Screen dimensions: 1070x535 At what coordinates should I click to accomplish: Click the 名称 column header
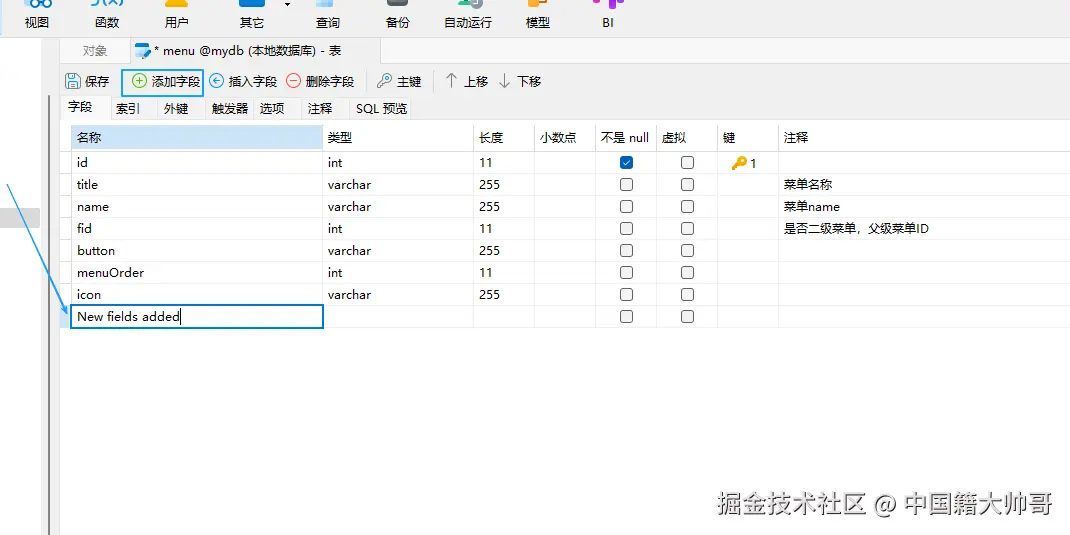coord(197,138)
